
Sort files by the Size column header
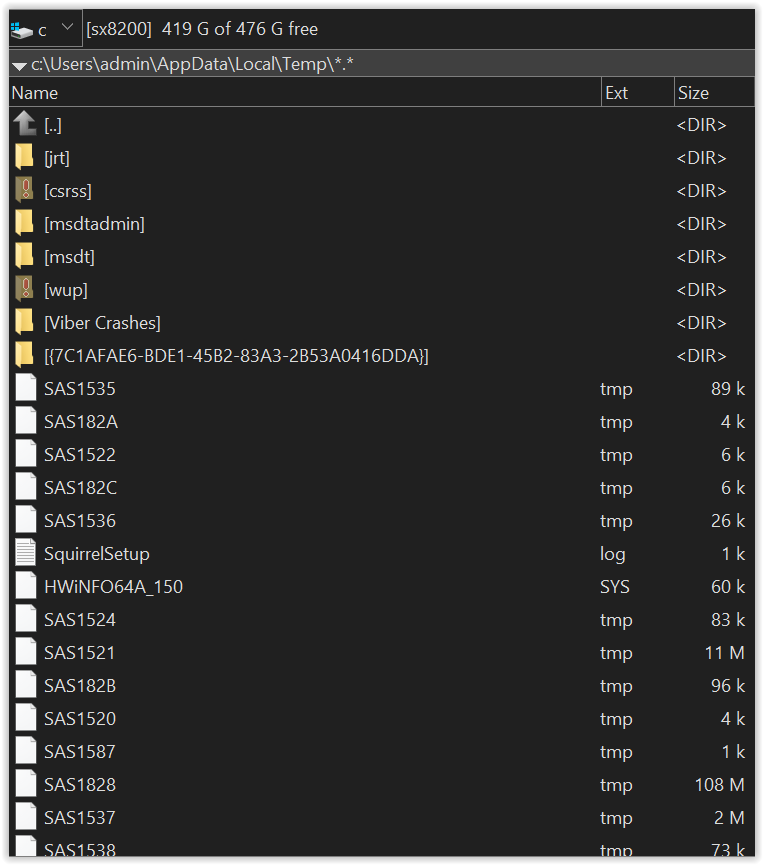(x=712, y=93)
